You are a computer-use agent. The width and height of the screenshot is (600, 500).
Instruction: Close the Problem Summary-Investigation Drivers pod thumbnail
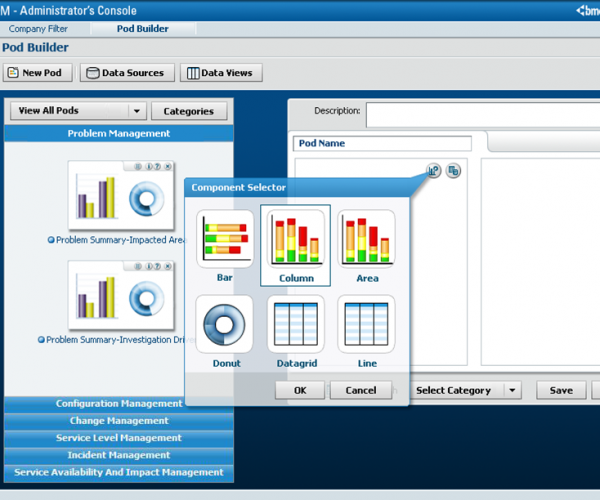168,266
